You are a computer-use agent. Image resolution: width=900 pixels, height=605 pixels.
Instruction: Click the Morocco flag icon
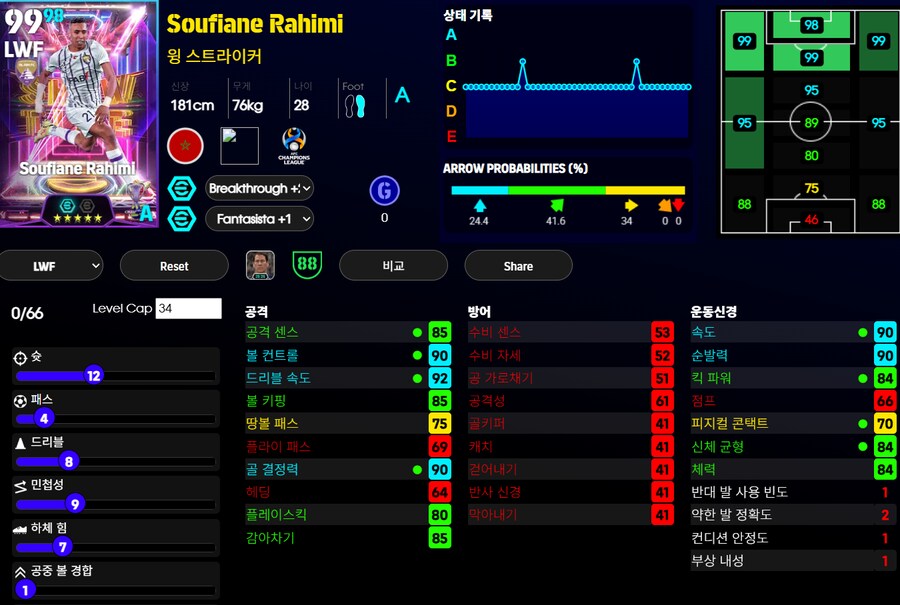tap(185, 146)
